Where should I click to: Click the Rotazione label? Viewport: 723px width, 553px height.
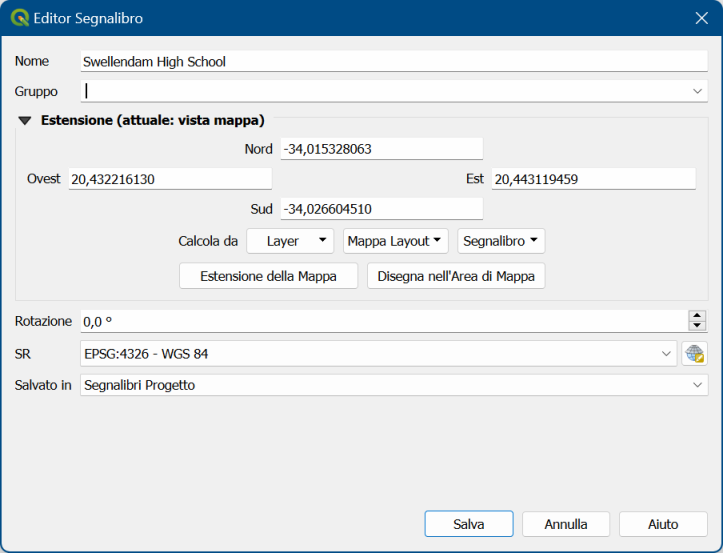pyautogui.click(x=43, y=321)
